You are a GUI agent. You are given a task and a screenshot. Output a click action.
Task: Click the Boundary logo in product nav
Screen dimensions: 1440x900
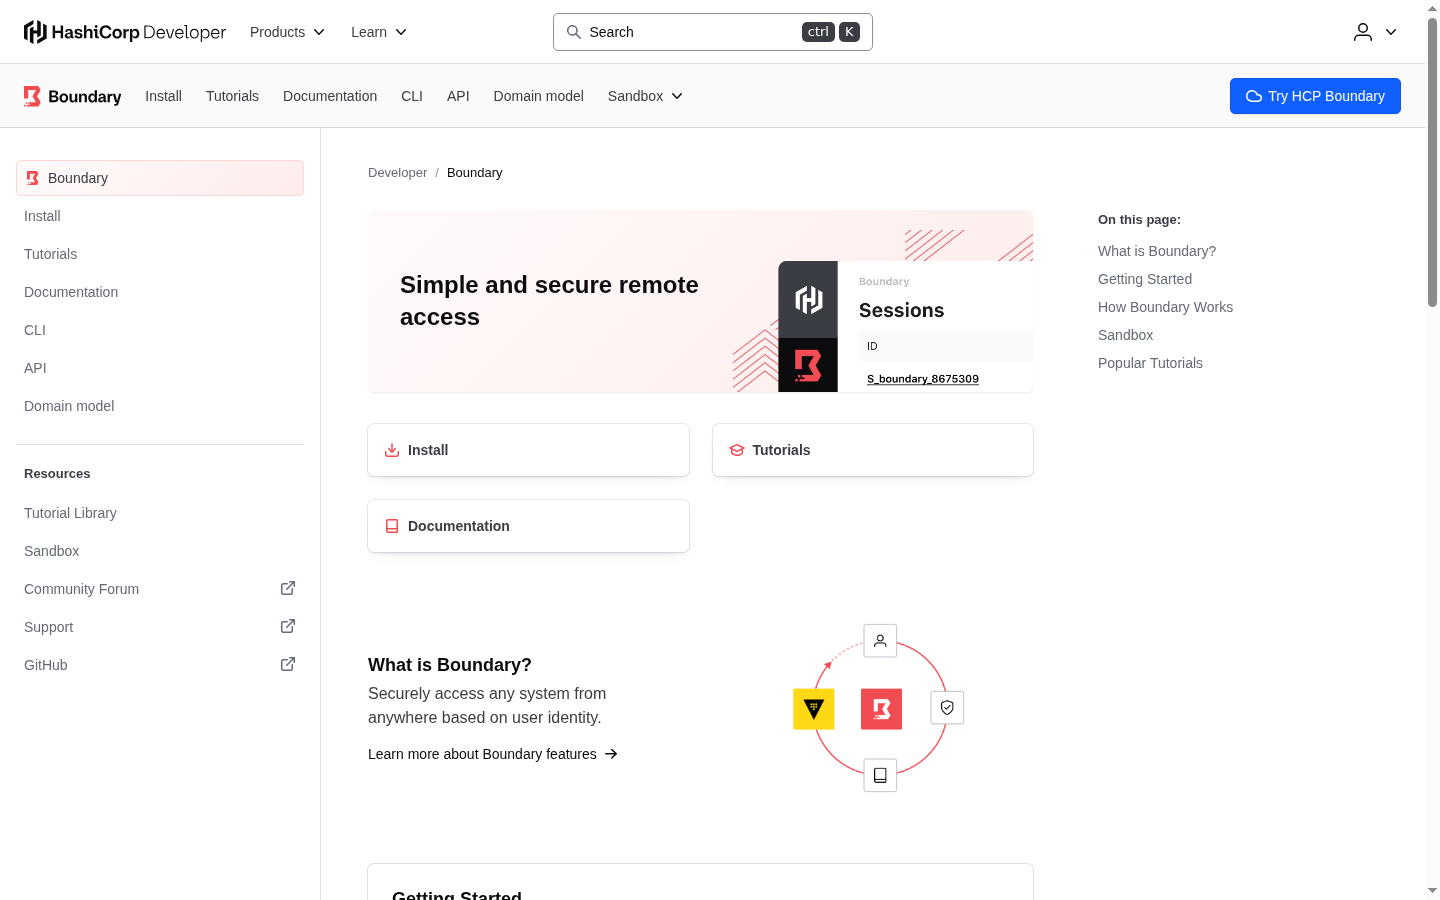72,96
